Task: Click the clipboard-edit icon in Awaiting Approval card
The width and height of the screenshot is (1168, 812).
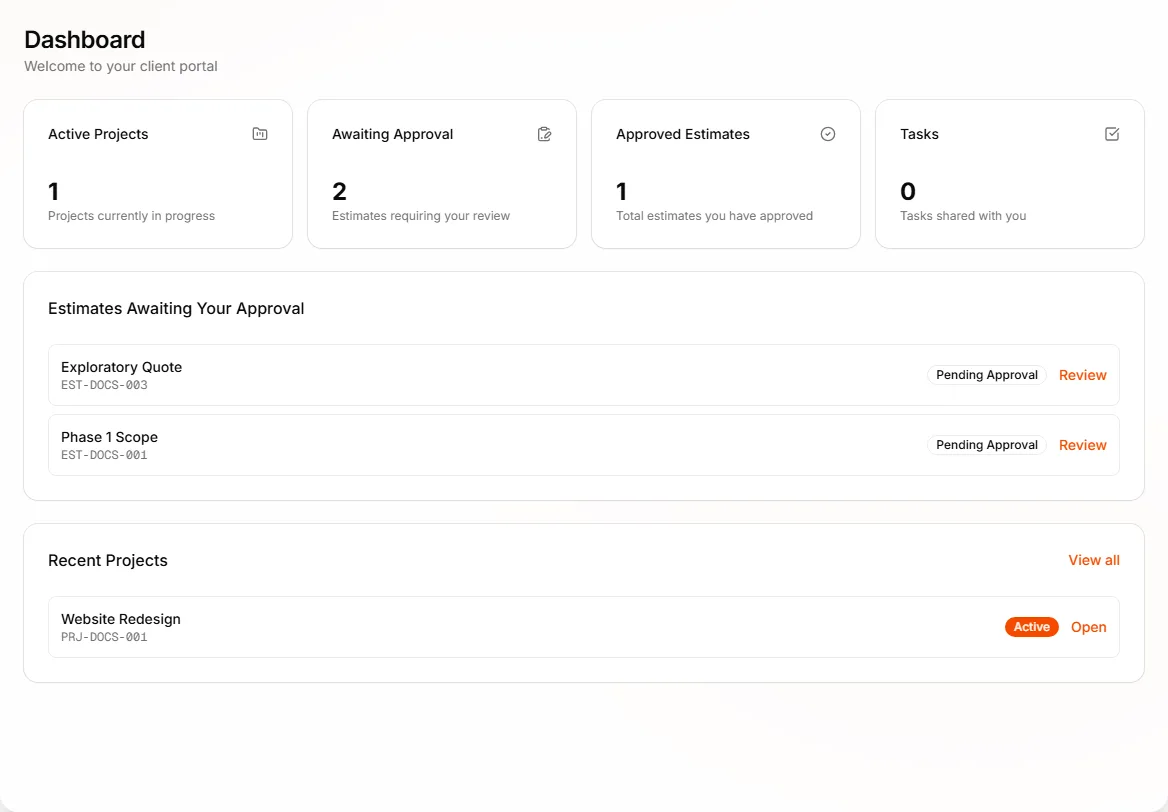Action: tap(545, 134)
